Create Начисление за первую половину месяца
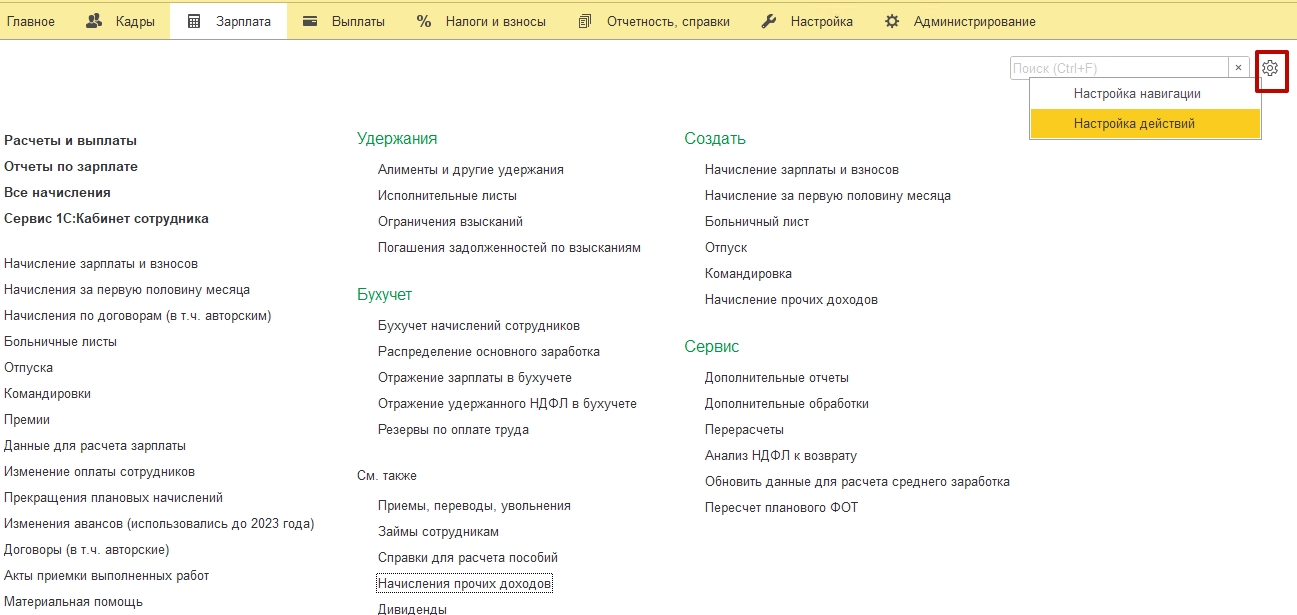 (828, 196)
